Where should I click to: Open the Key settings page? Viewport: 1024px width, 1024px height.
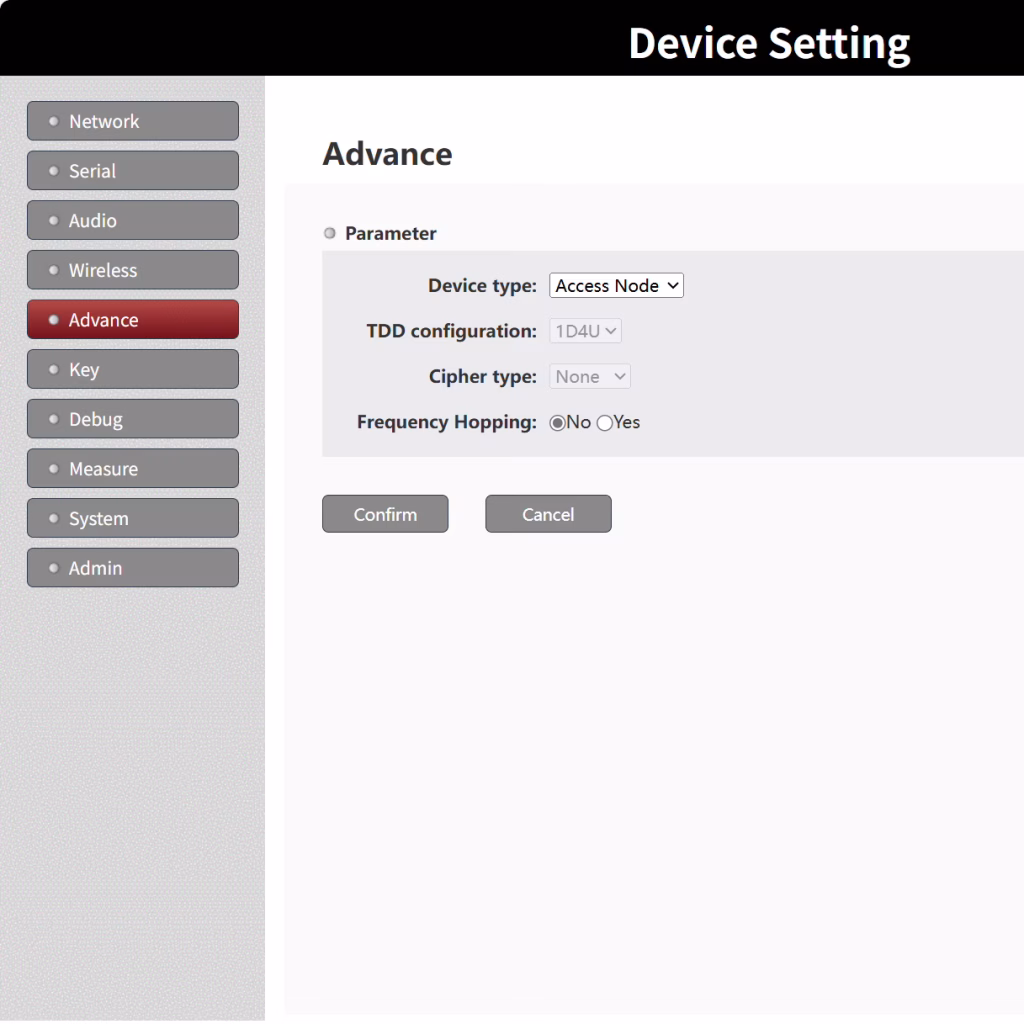pyautogui.click(x=132, y=369)
